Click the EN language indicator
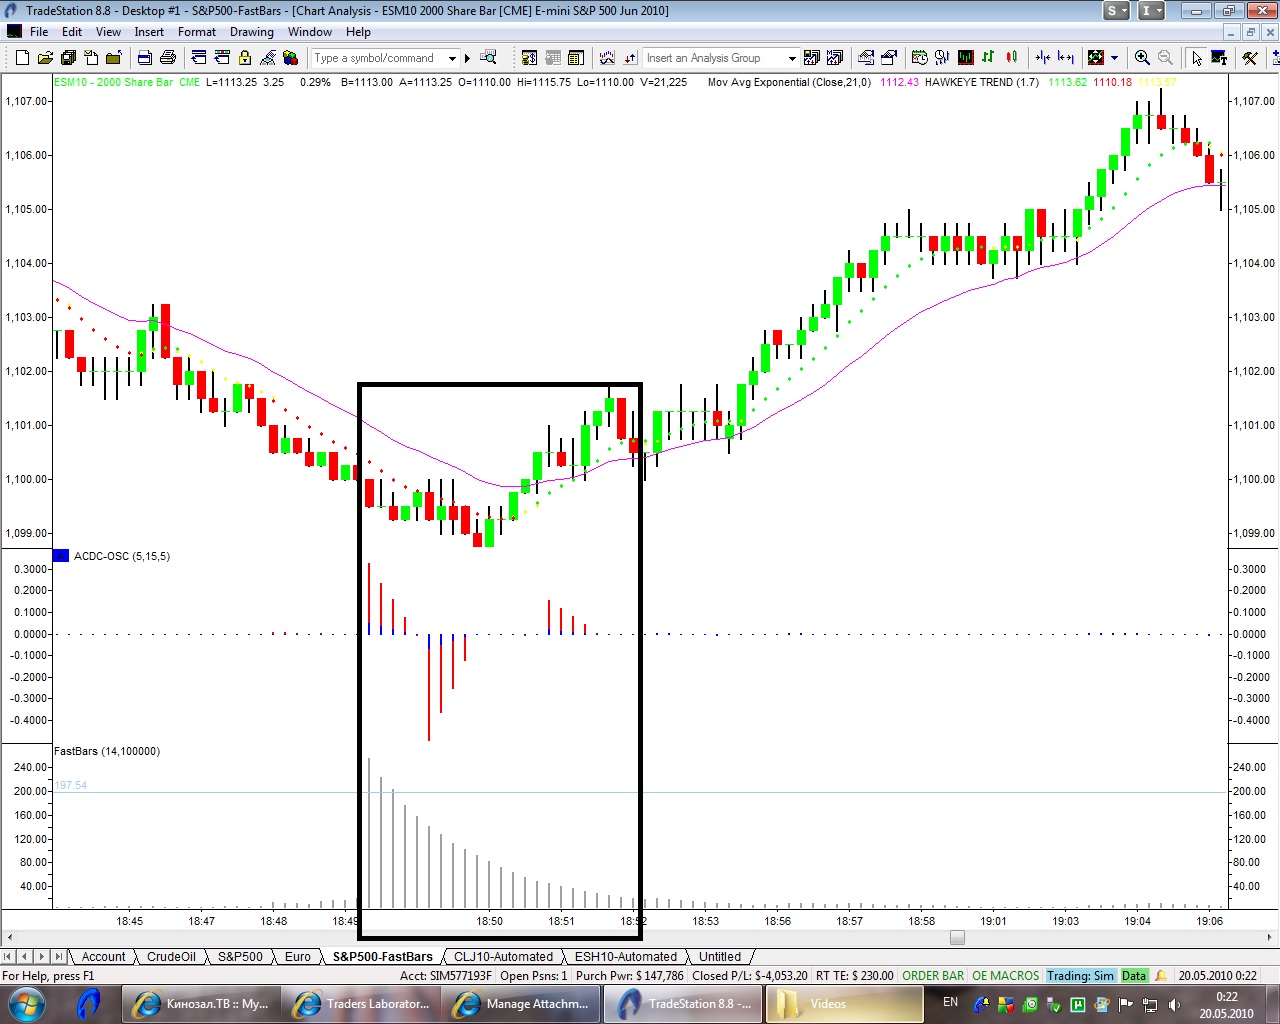1280x1024 pixels. pyautogui.click(x=950, y=1002)
